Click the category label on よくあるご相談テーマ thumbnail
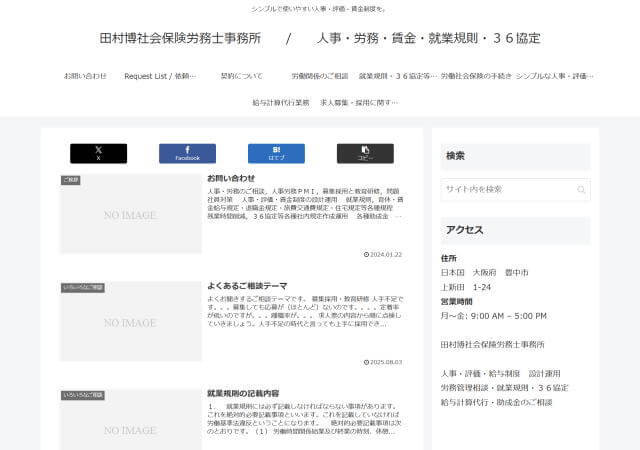 pos(83,287)
